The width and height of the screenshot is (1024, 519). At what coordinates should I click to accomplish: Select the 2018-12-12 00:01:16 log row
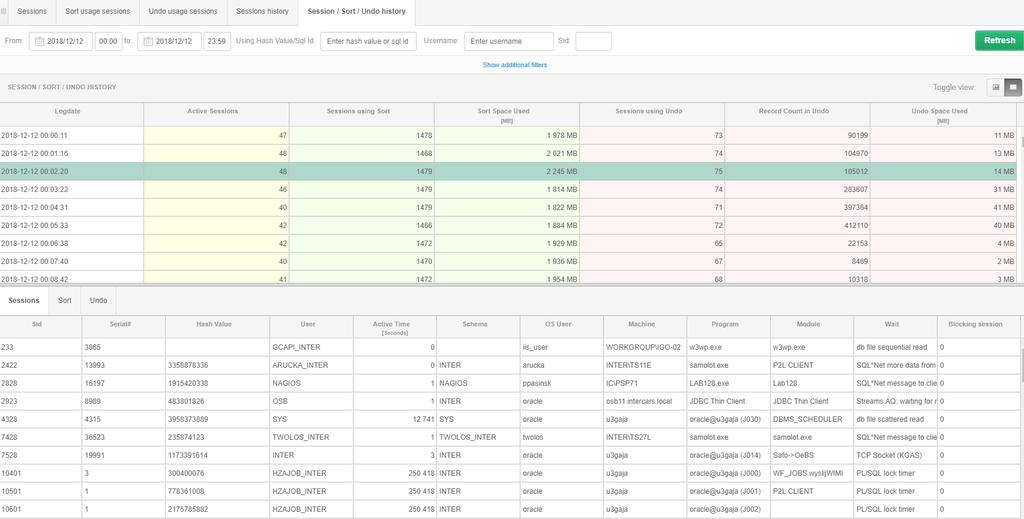508,153
